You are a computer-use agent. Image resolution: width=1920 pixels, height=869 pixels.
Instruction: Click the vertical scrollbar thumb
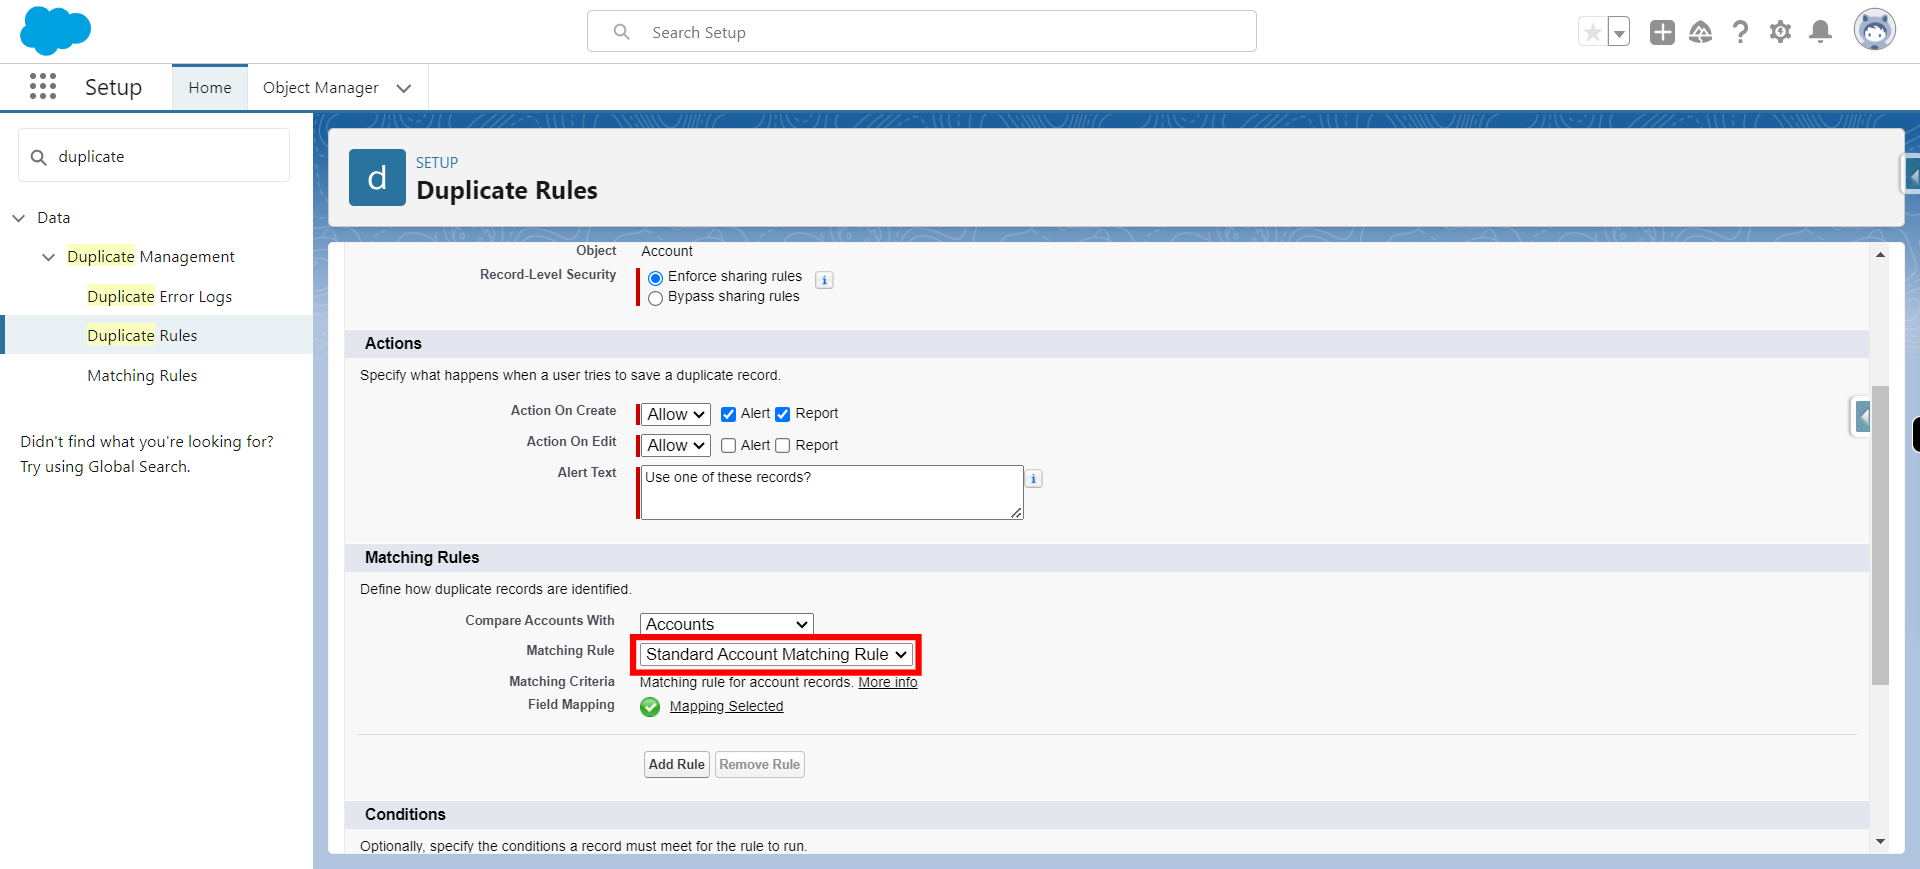[x=1880, y=535]
